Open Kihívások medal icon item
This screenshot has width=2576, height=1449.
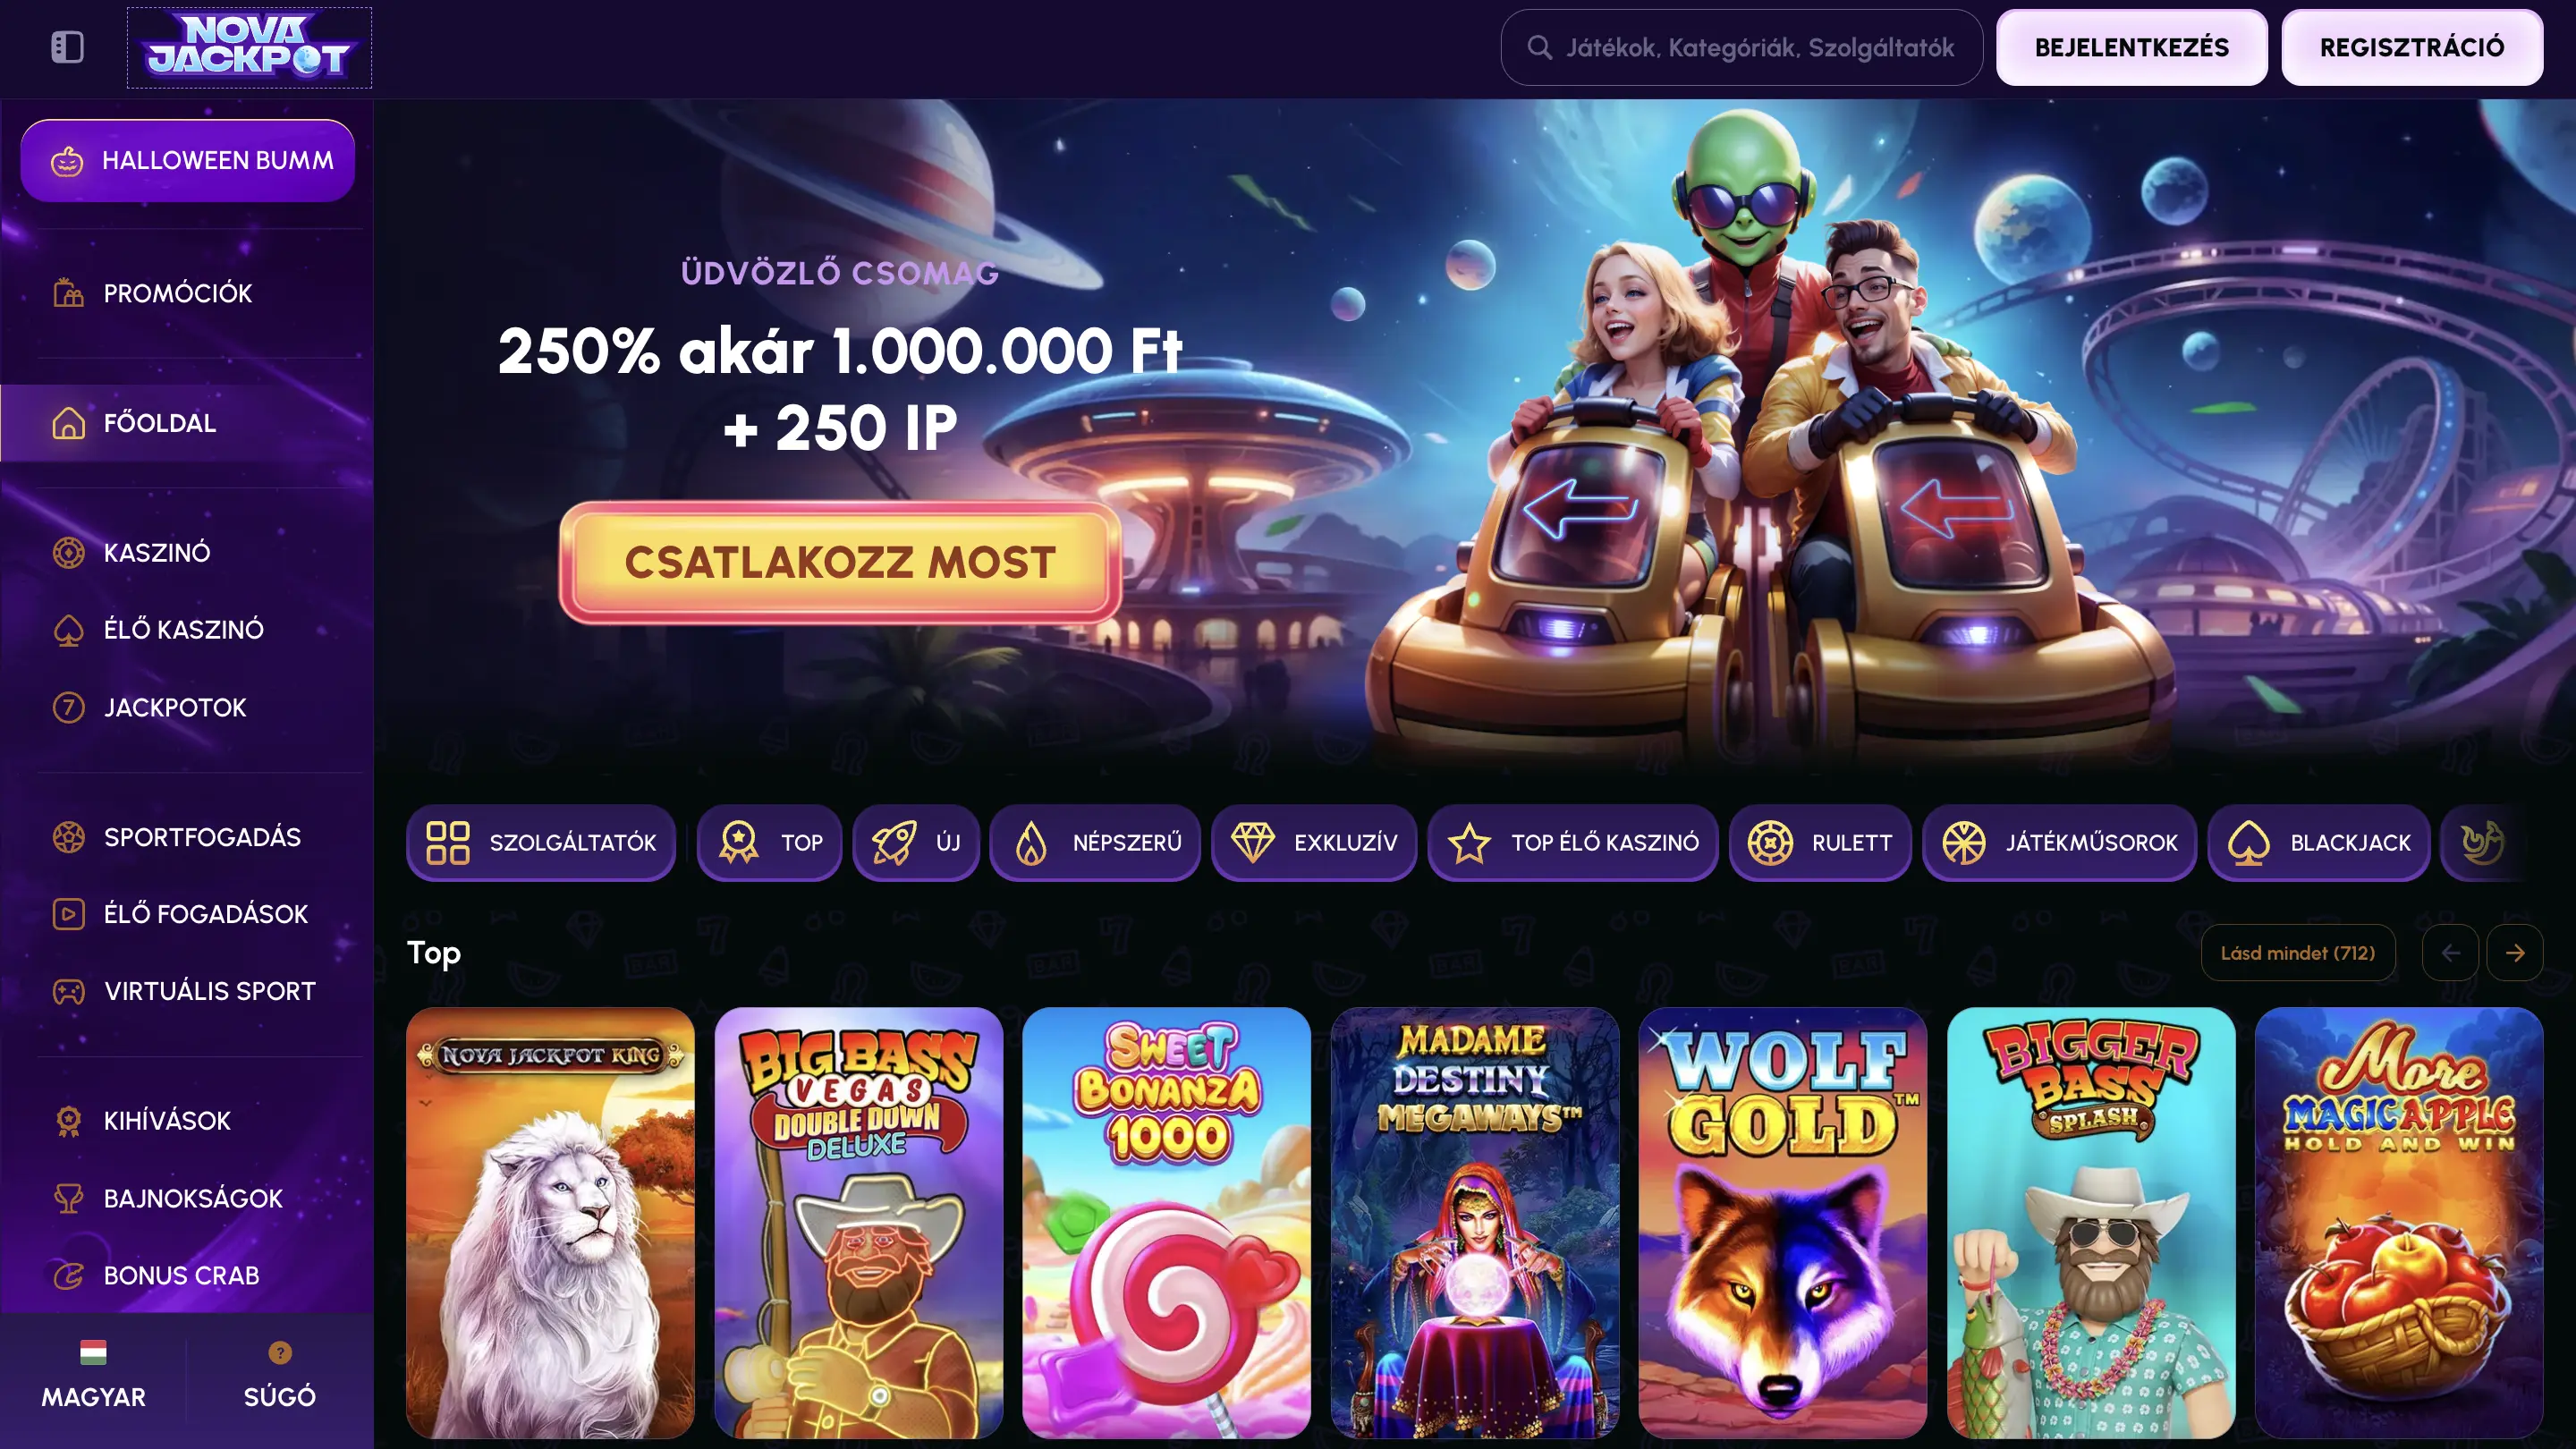(x=68, y=1120)
